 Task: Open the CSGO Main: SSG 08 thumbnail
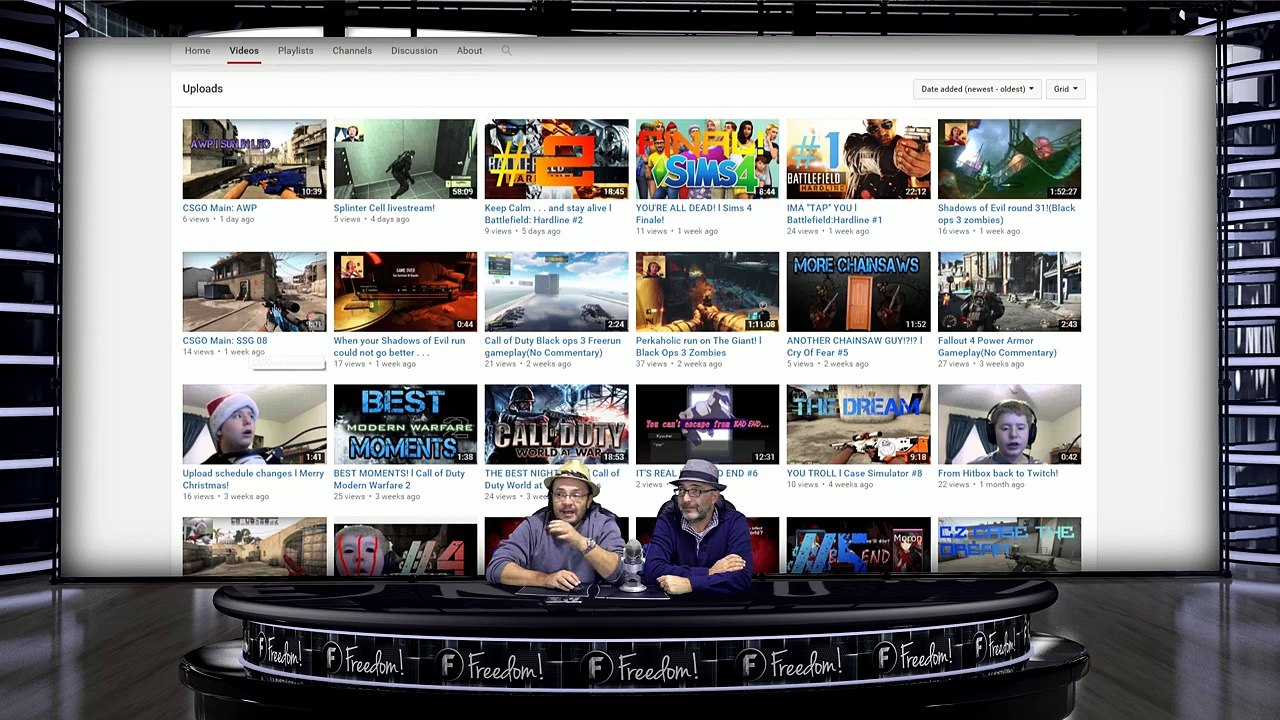[x=254, y=292]
